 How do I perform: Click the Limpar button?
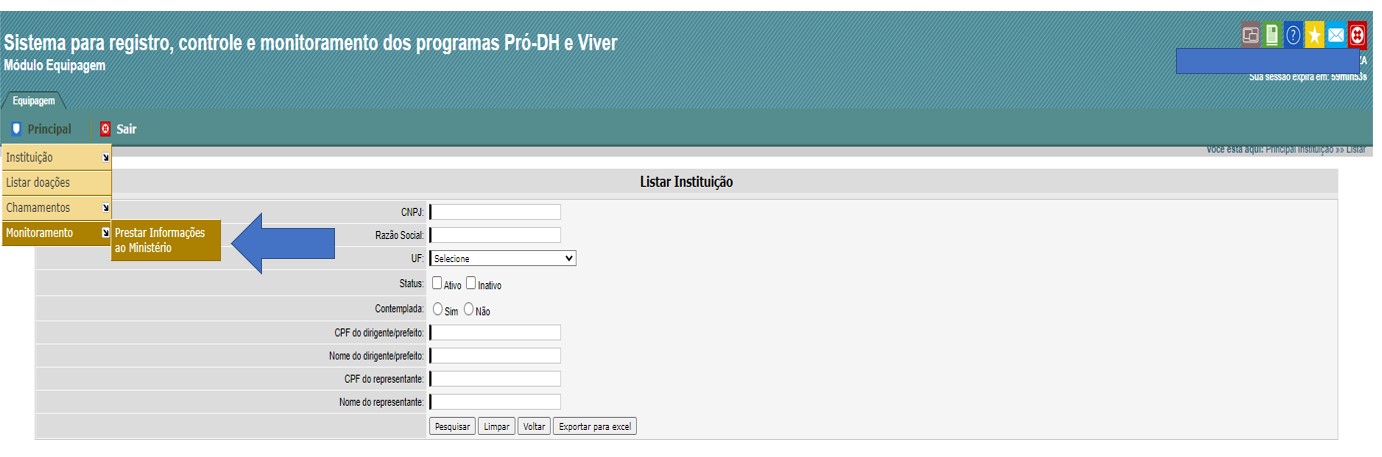coord(496,426)
